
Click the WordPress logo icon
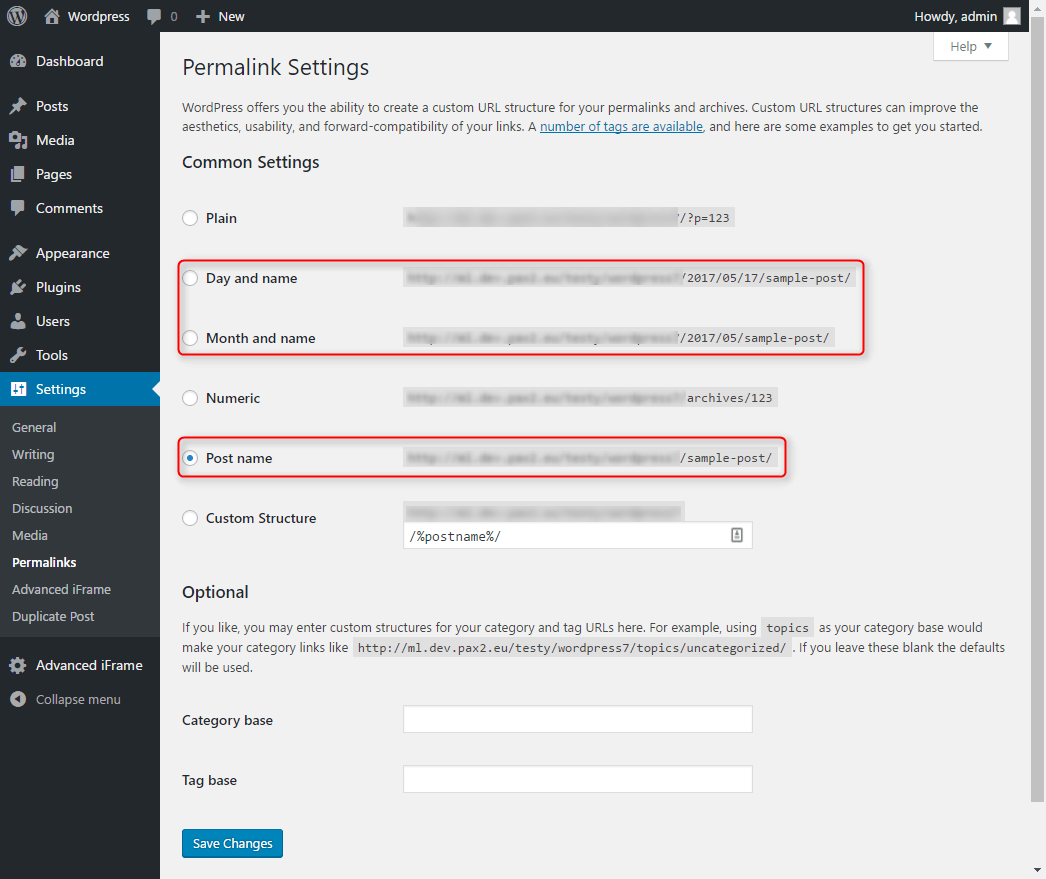tap(17, 16)
